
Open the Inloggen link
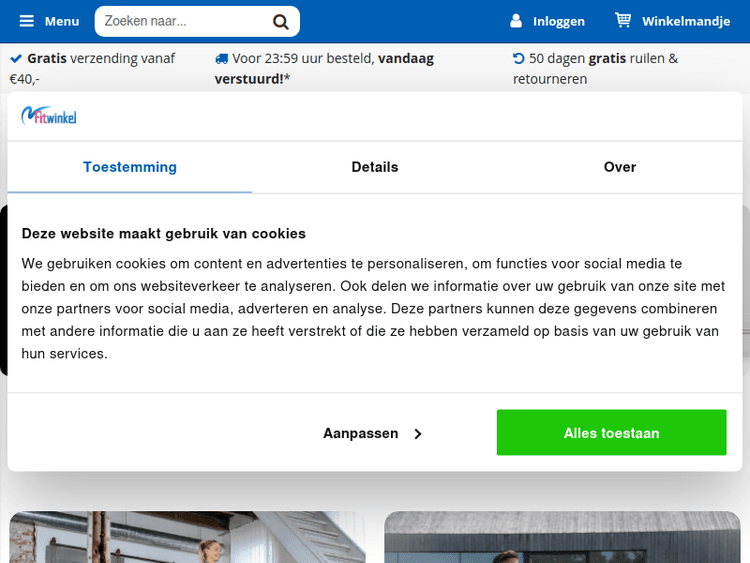(x=559, y=22)
